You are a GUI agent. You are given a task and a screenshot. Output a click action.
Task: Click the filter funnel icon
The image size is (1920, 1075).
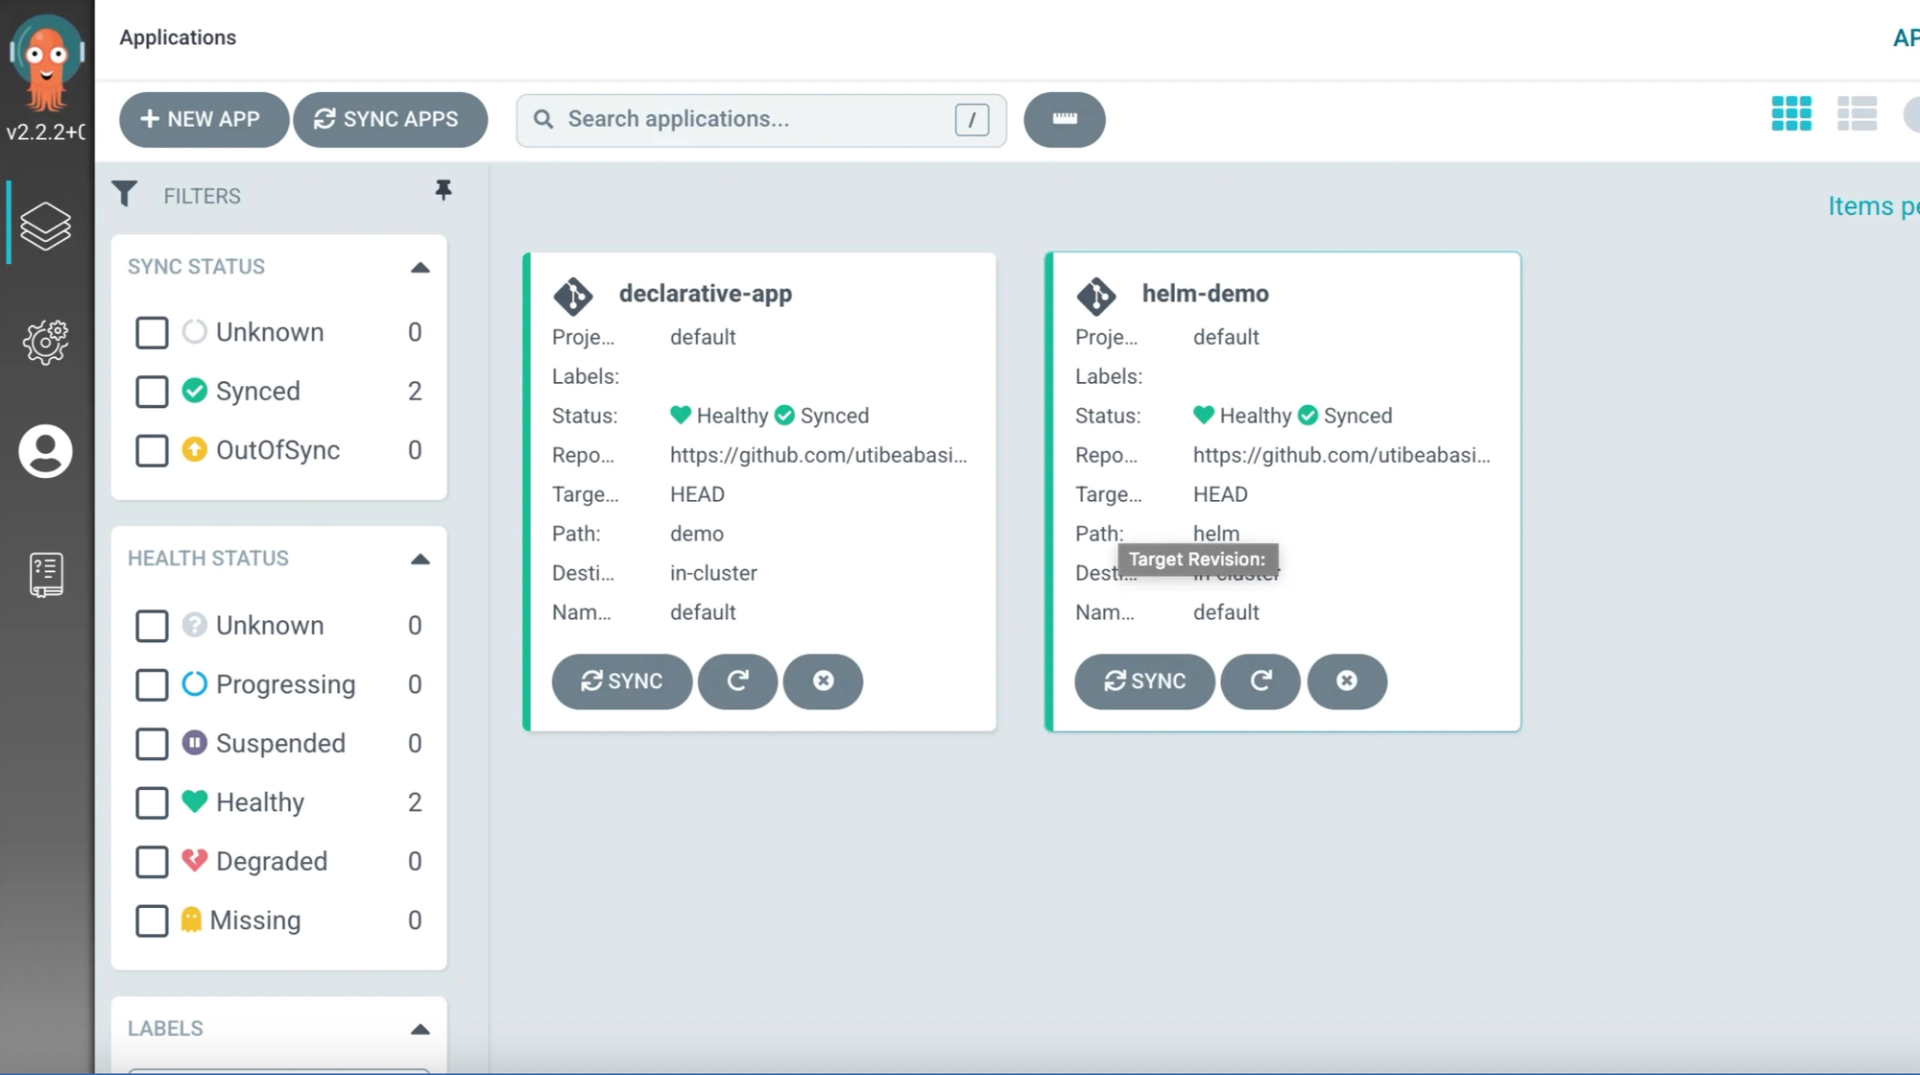coord(124,193)
